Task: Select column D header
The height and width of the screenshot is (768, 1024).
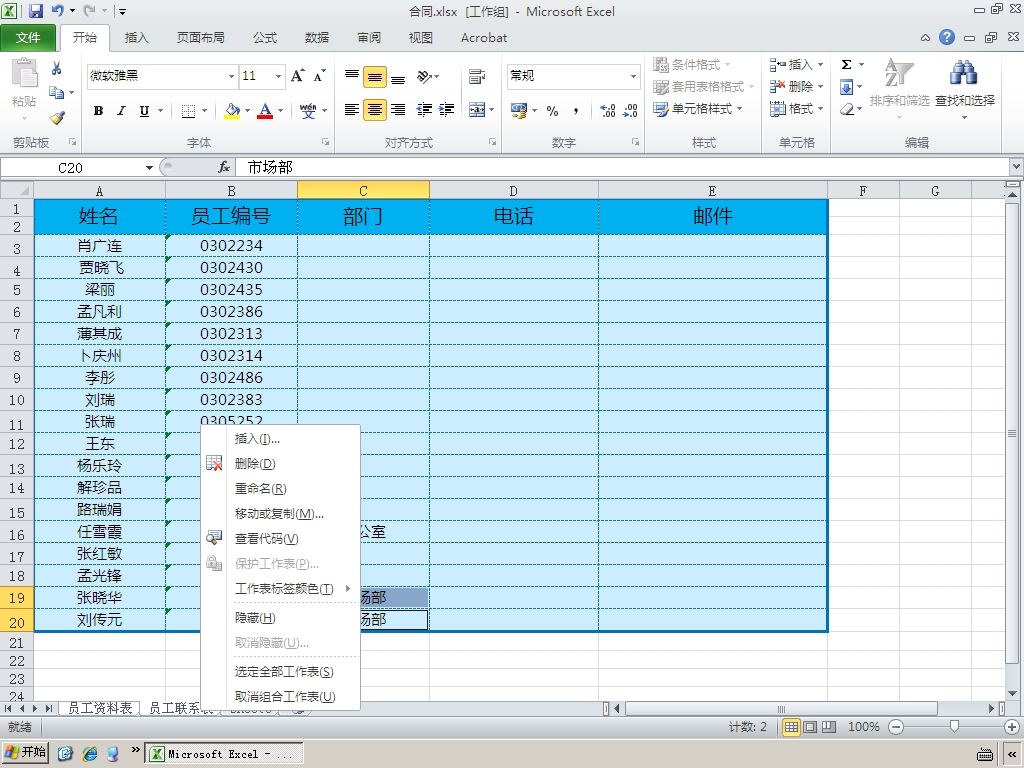Action: click(513, 191)
